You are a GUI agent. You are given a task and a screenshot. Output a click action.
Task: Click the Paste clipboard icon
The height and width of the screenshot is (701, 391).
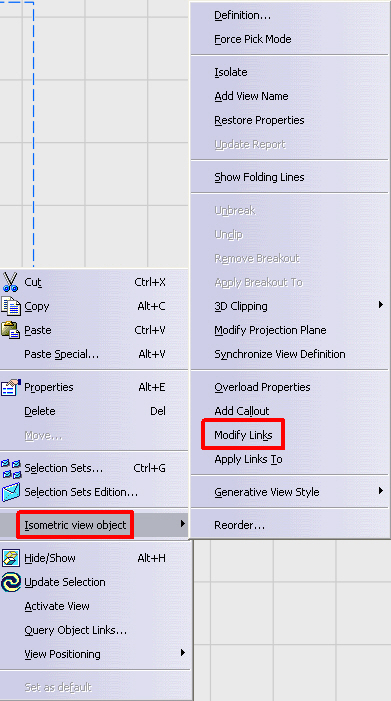pos(10,330)
